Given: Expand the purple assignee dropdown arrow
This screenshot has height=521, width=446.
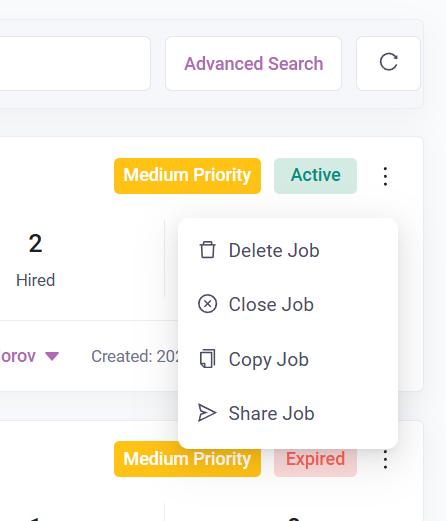Looking at the screenshot, I should coord(52,356).
